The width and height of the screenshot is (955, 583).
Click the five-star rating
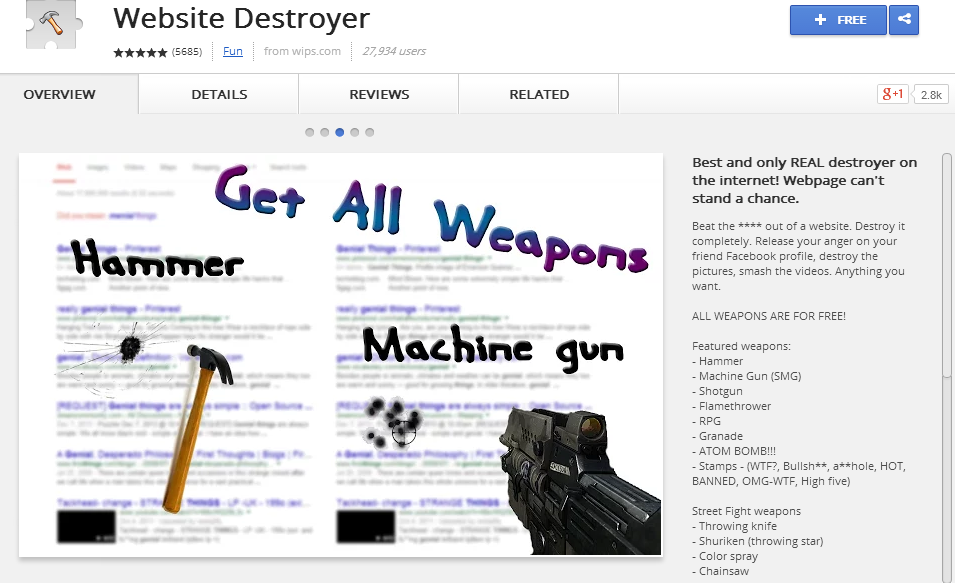140,52
